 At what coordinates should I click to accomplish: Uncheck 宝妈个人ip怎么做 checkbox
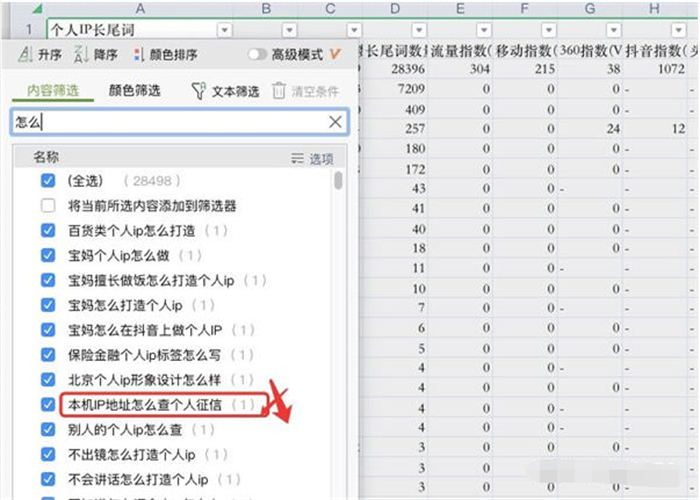(x=48, y=255)
